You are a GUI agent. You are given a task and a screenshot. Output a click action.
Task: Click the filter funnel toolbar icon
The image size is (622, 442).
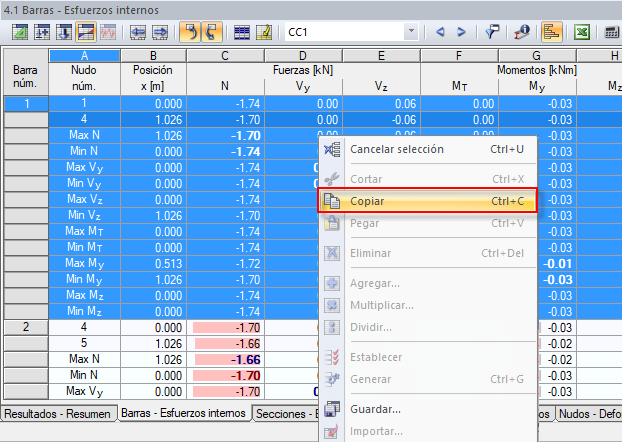pyautogui.click(x=492, y=32)
